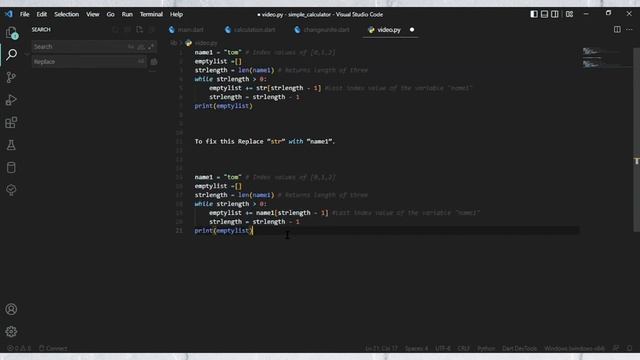The image size is (640, 360).
Task: Click the notifications bell in status bar
Action: (630, 348)
